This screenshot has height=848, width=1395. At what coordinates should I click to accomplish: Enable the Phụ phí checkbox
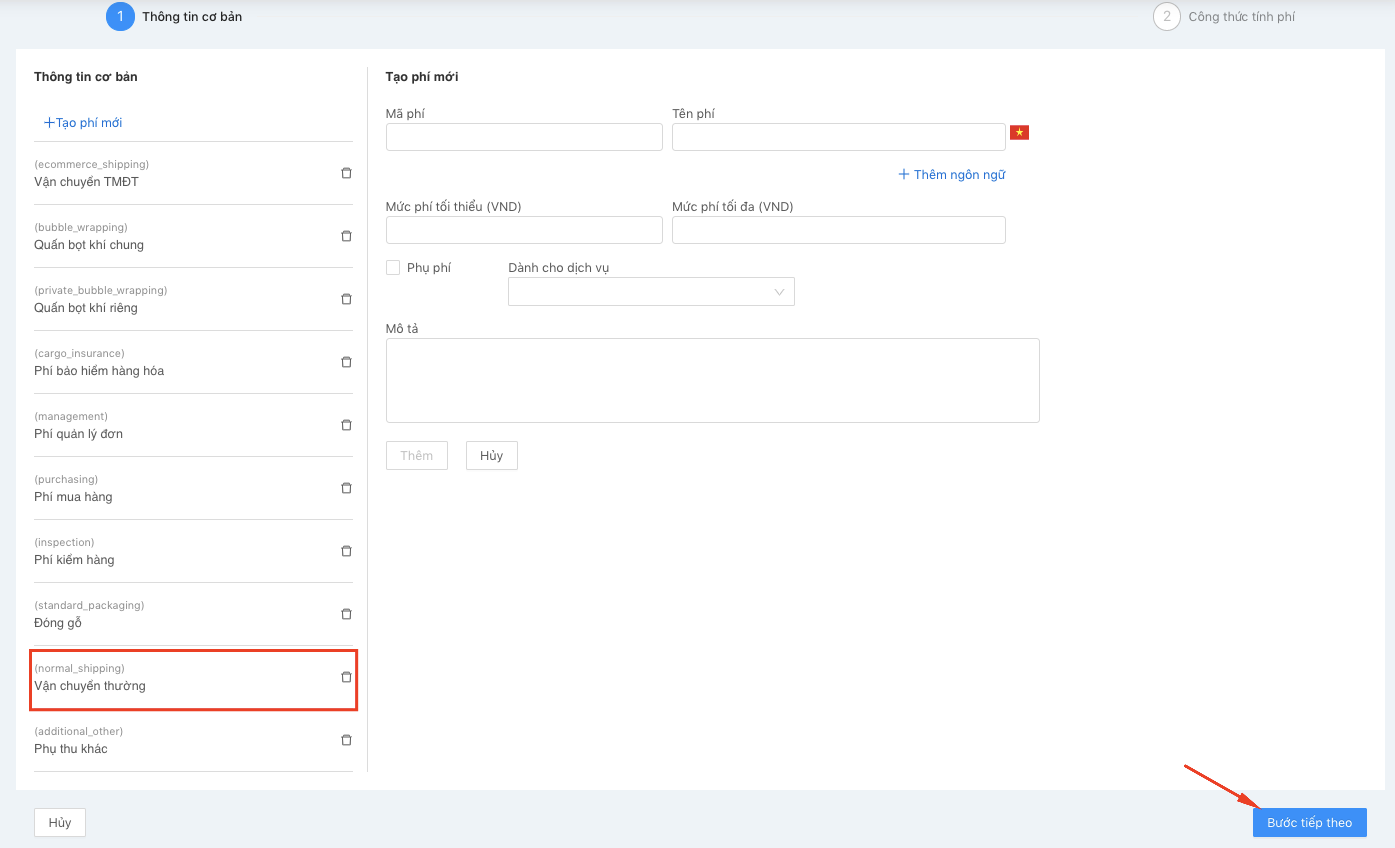(393, 268)
